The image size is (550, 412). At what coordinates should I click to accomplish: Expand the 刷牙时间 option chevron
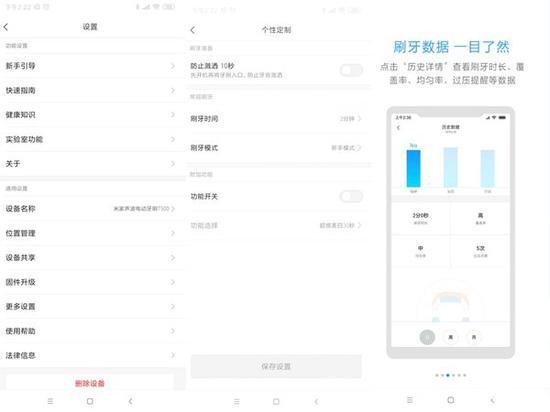[x=359, y=119]
